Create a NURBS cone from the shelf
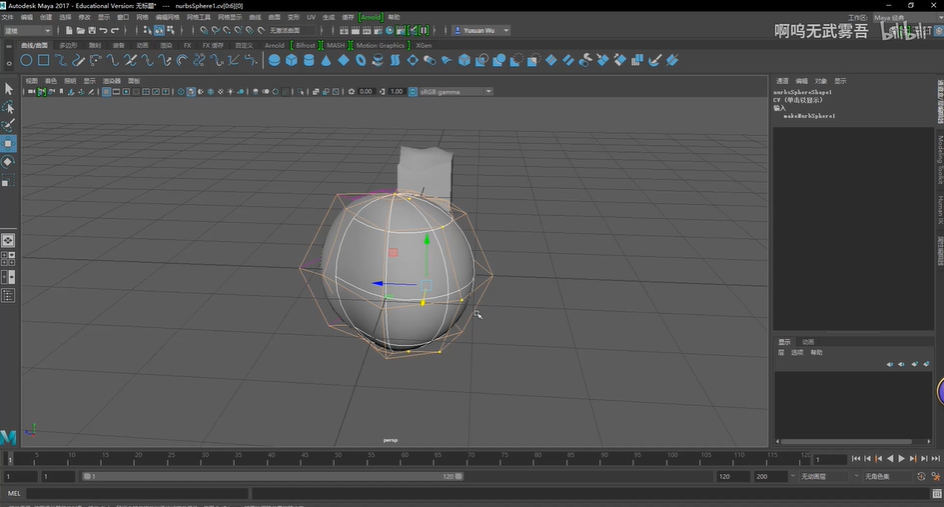 point(326,60)
